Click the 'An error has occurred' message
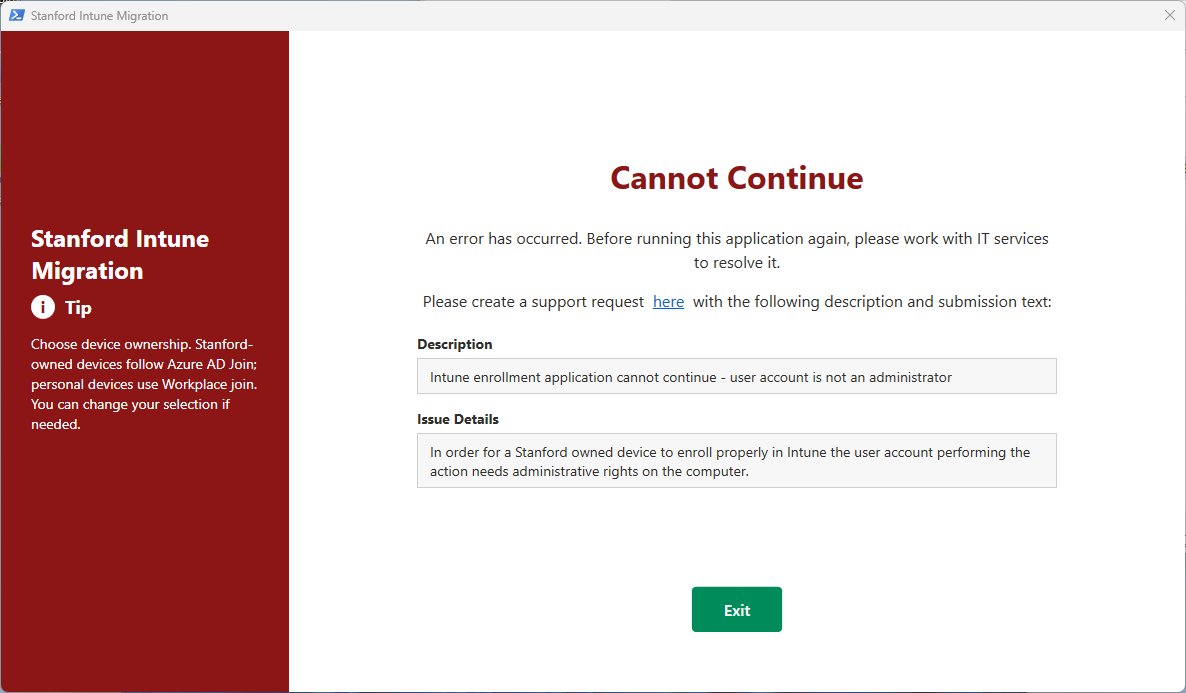The height and width of the screenshot is (693, 1186). 736,250
